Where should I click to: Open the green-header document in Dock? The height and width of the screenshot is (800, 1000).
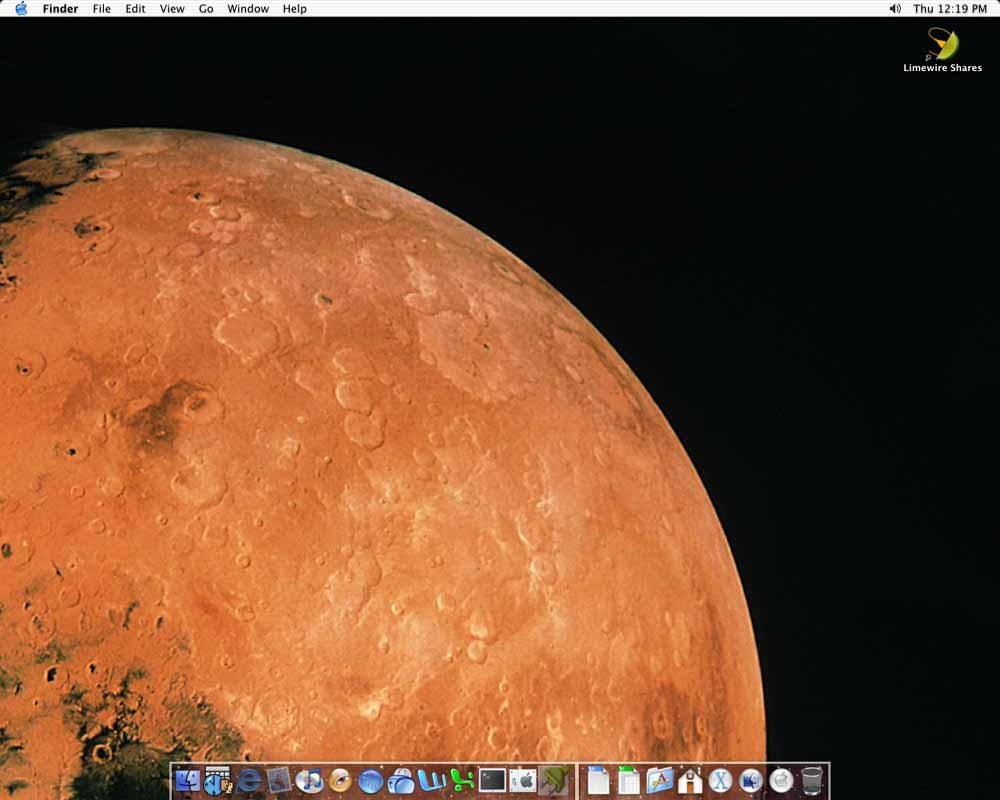629,781
